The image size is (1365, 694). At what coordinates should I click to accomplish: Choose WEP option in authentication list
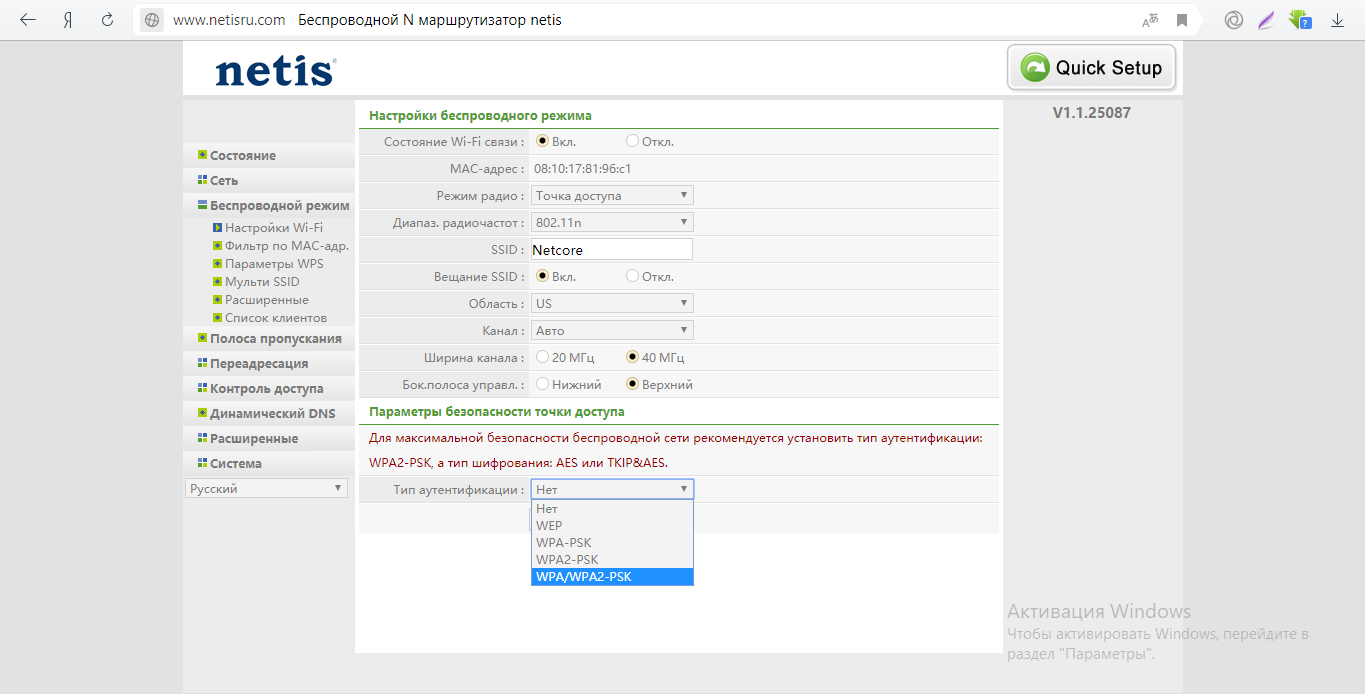click(x=612, y=526)
